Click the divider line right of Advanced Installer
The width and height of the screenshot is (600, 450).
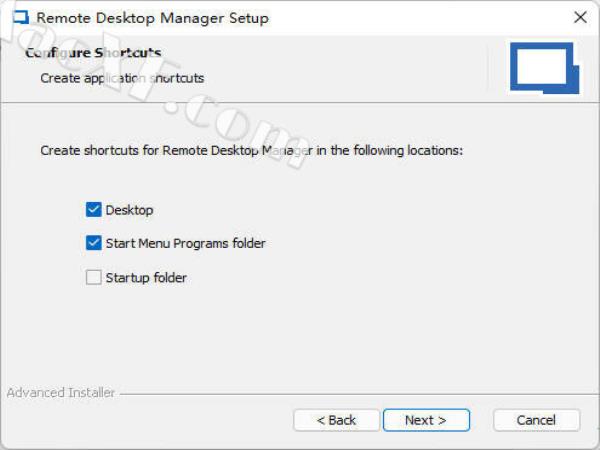pos(350,393)
